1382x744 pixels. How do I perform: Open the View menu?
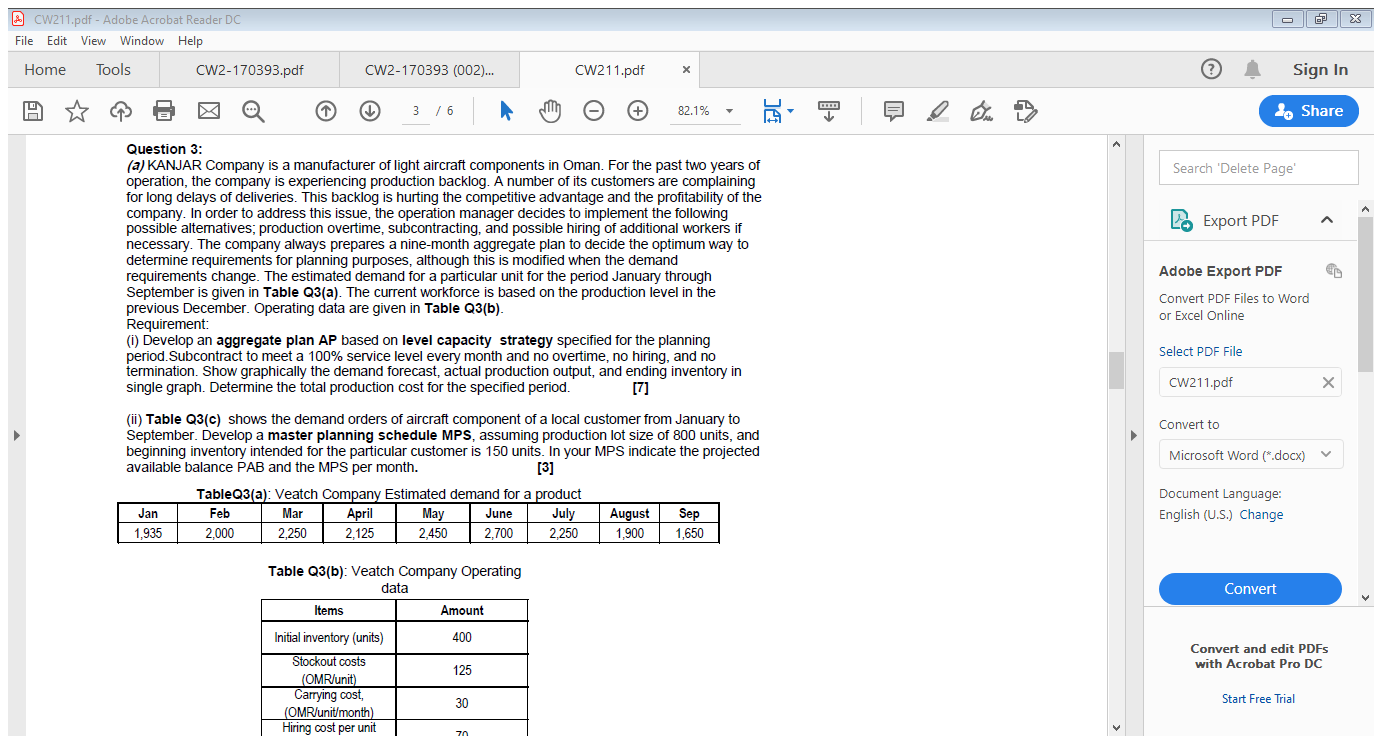[x=93, y=41]
